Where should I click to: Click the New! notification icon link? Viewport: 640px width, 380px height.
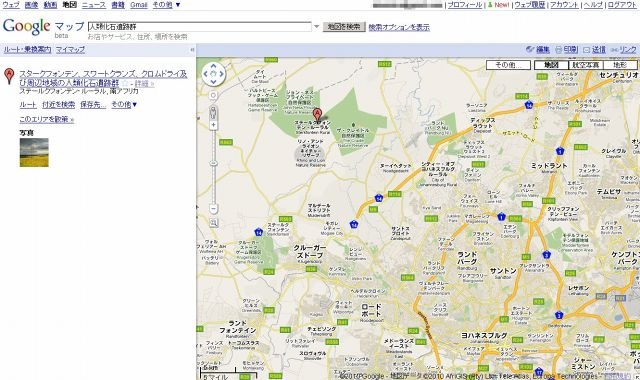[x=498, y=5]
